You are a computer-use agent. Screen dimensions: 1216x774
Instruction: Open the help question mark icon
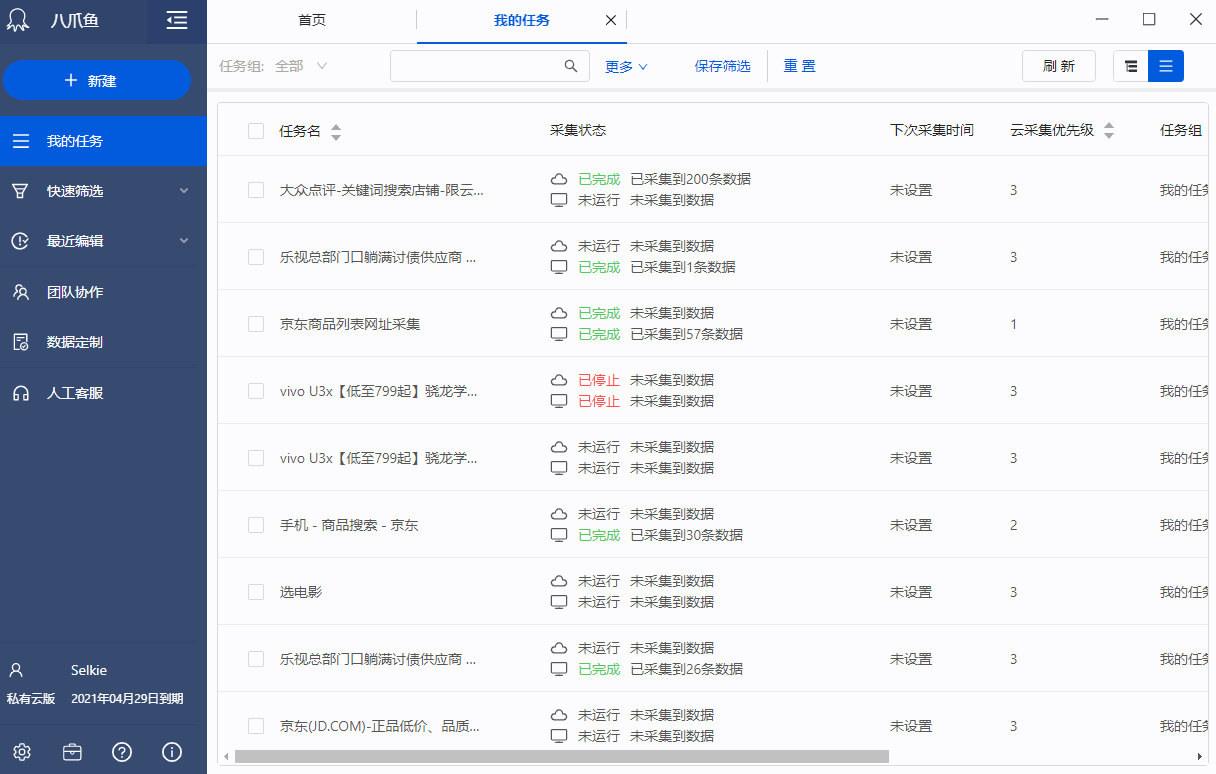(122, 752)
